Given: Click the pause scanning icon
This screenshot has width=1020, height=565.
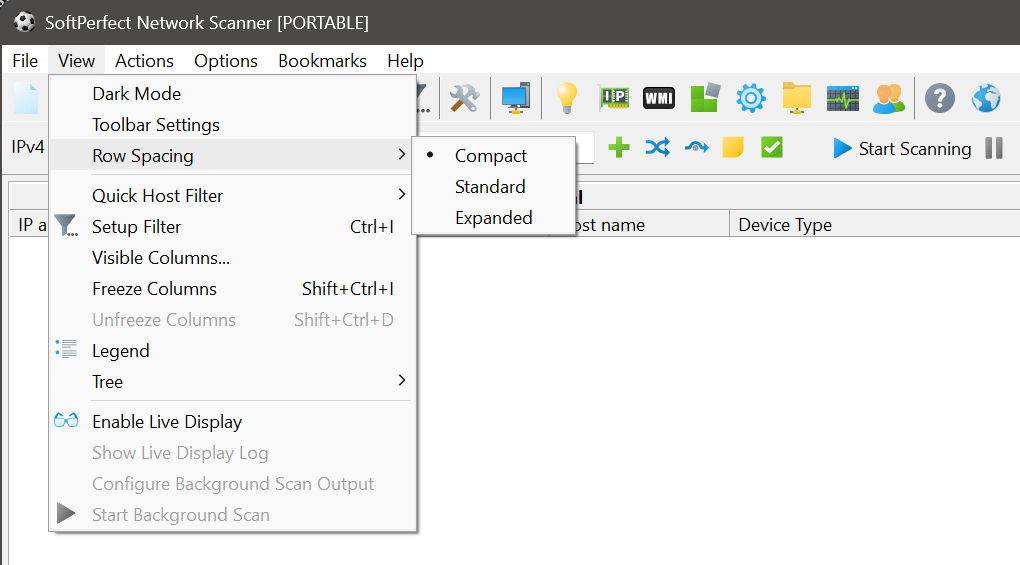Looking at the screenshot, I should coord(994,148).
